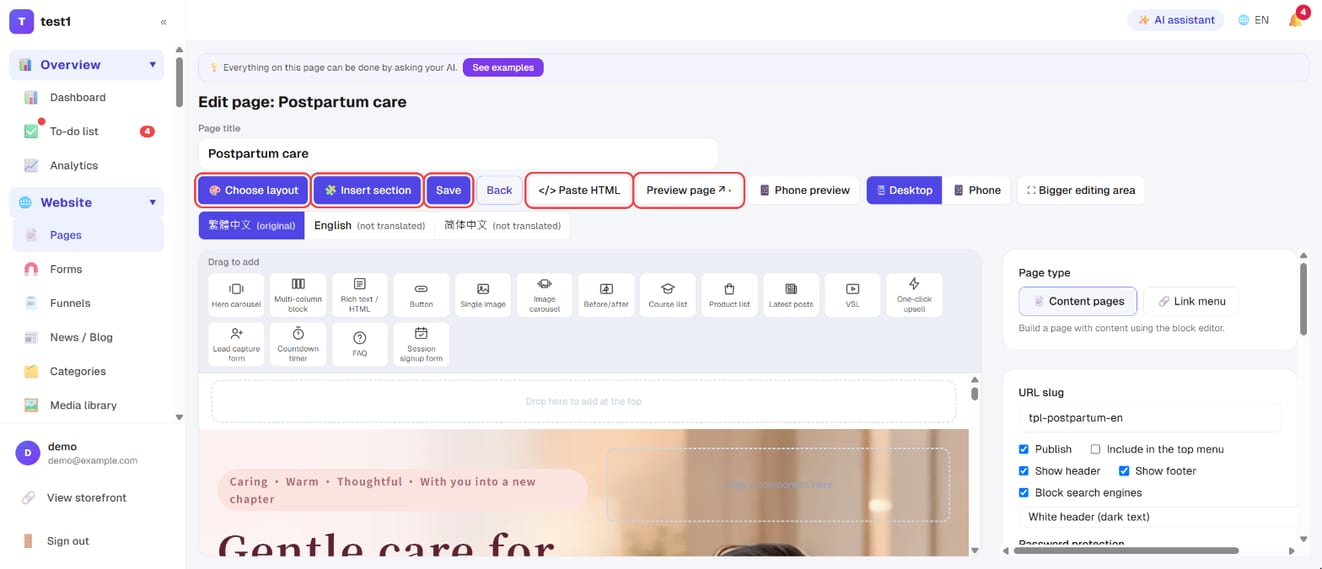The width and height of the screenshot is (1322, 569).
Task: Switch to the English translation tab
Action: click(369, 225)
